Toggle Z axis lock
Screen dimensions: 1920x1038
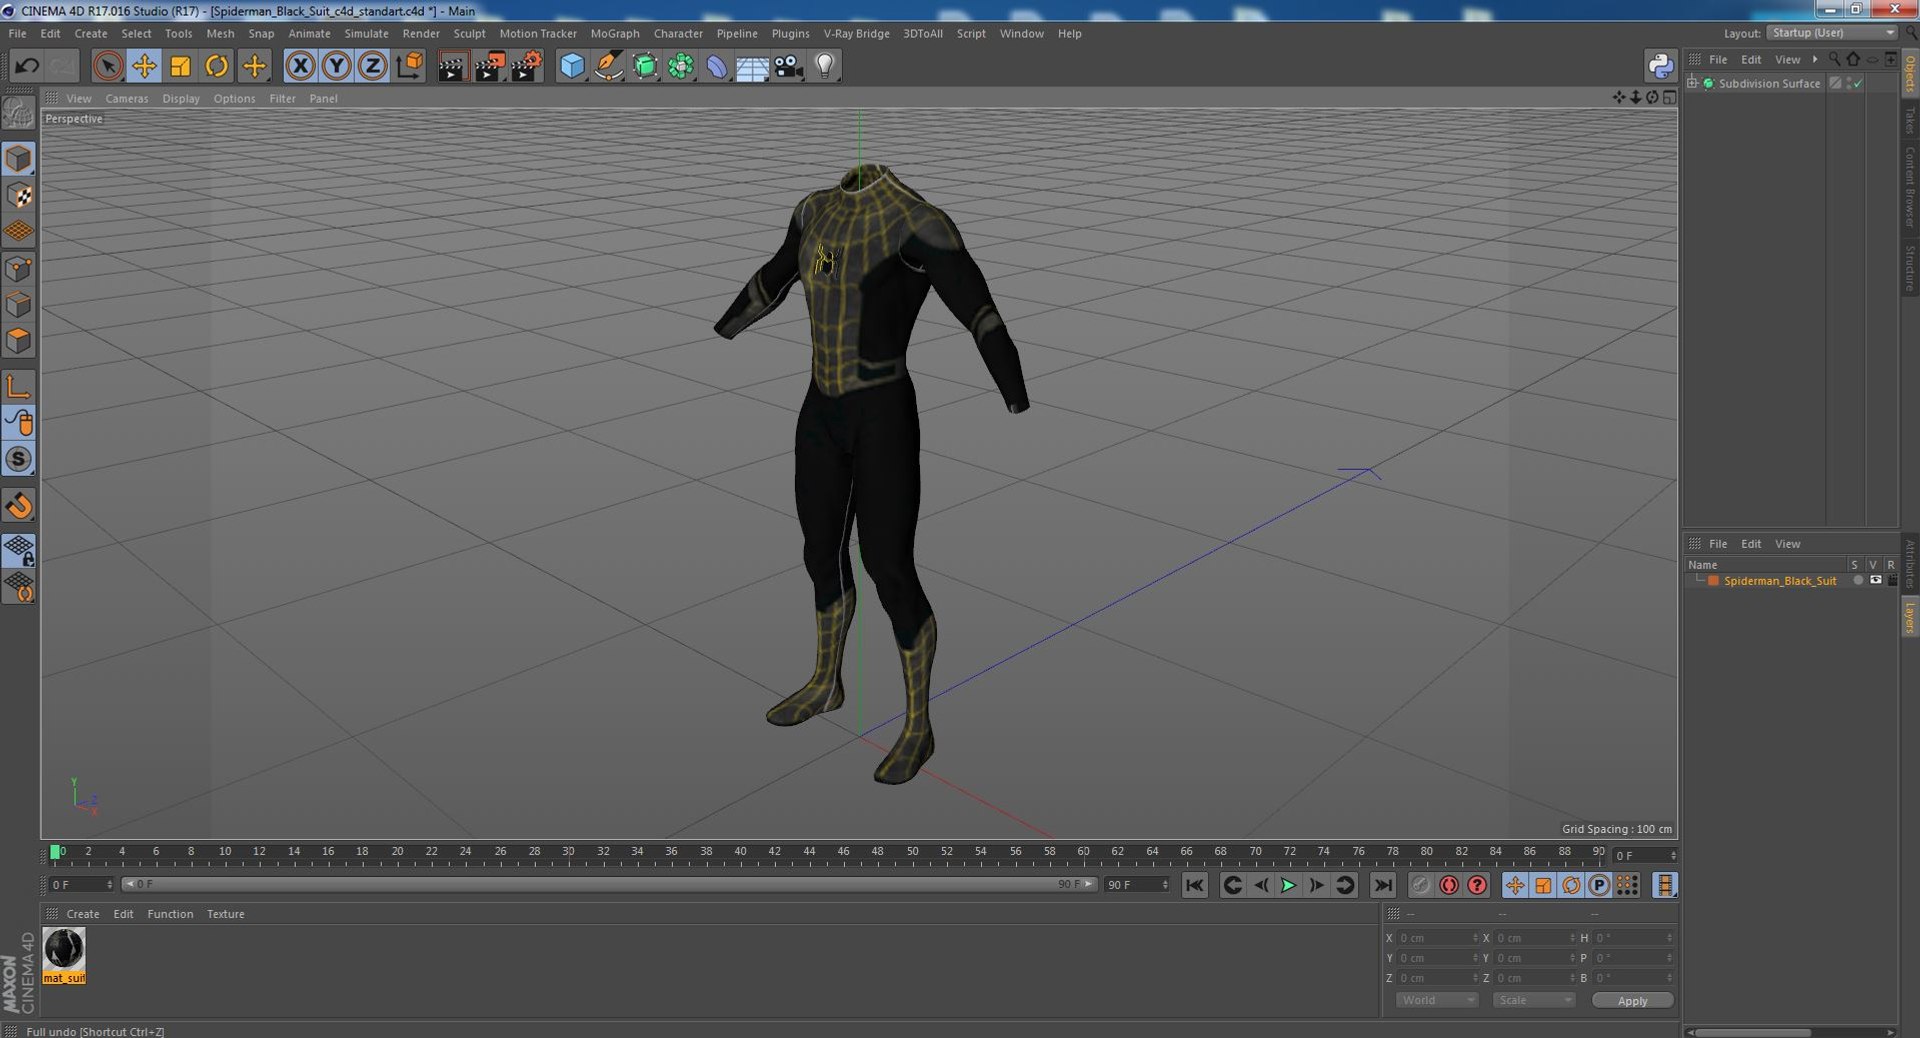click(372, 66)
